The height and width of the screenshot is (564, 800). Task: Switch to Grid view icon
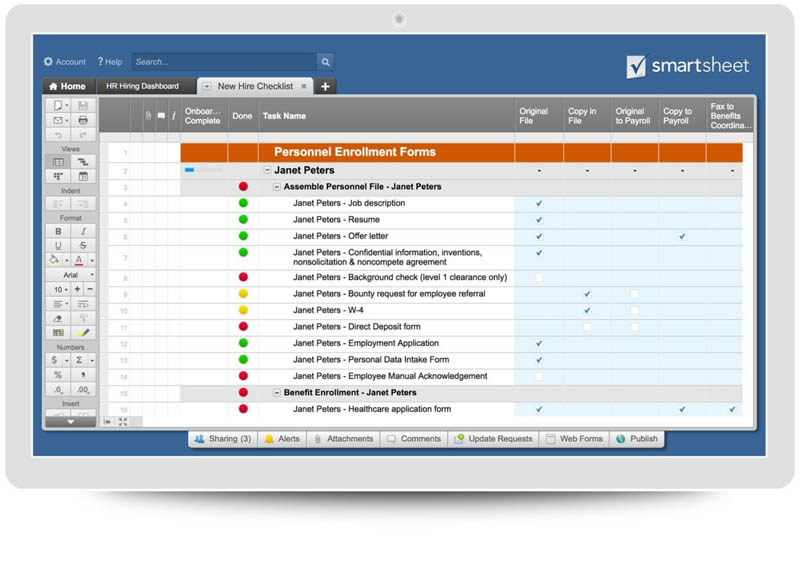(58, 162)
